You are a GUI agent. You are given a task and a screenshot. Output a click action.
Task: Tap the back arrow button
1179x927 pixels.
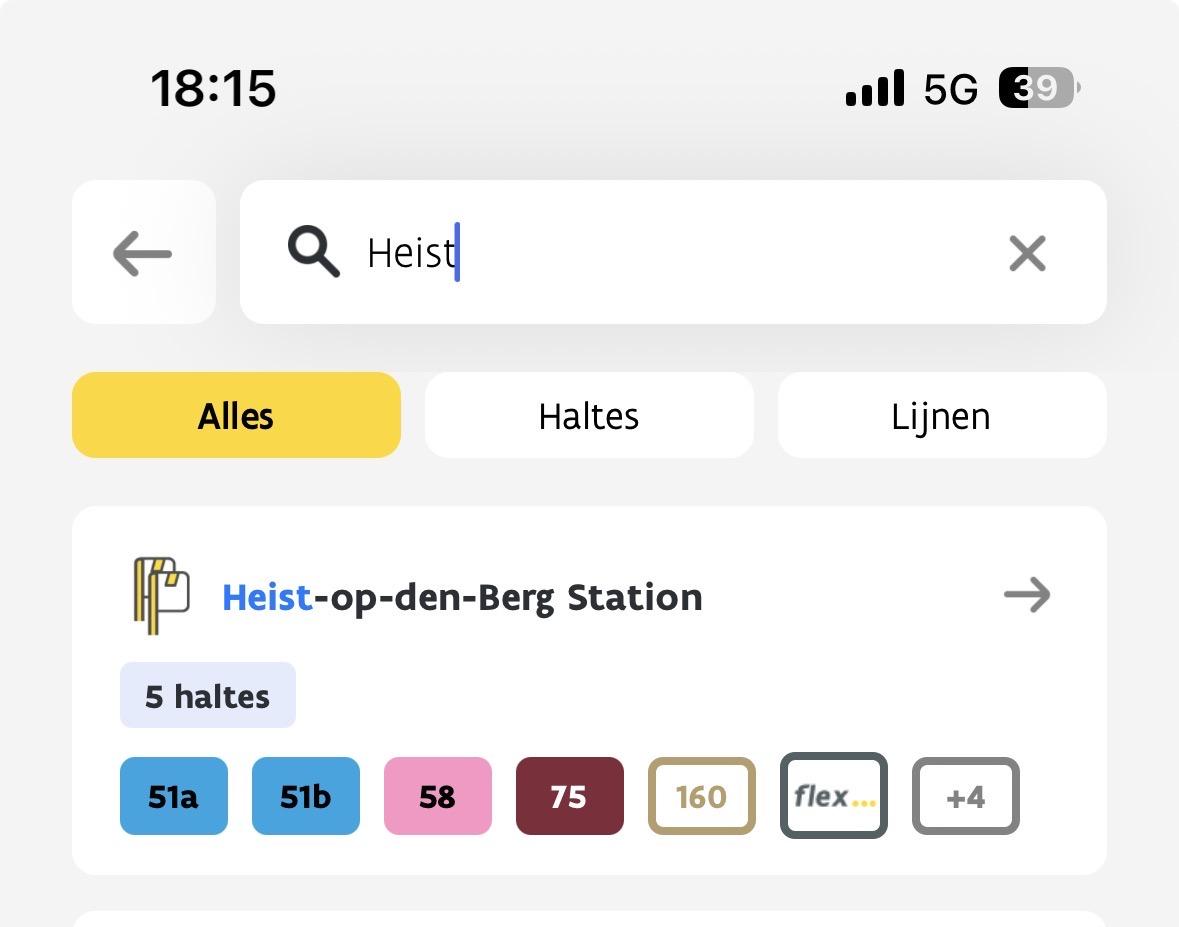(x=143, y=253)
